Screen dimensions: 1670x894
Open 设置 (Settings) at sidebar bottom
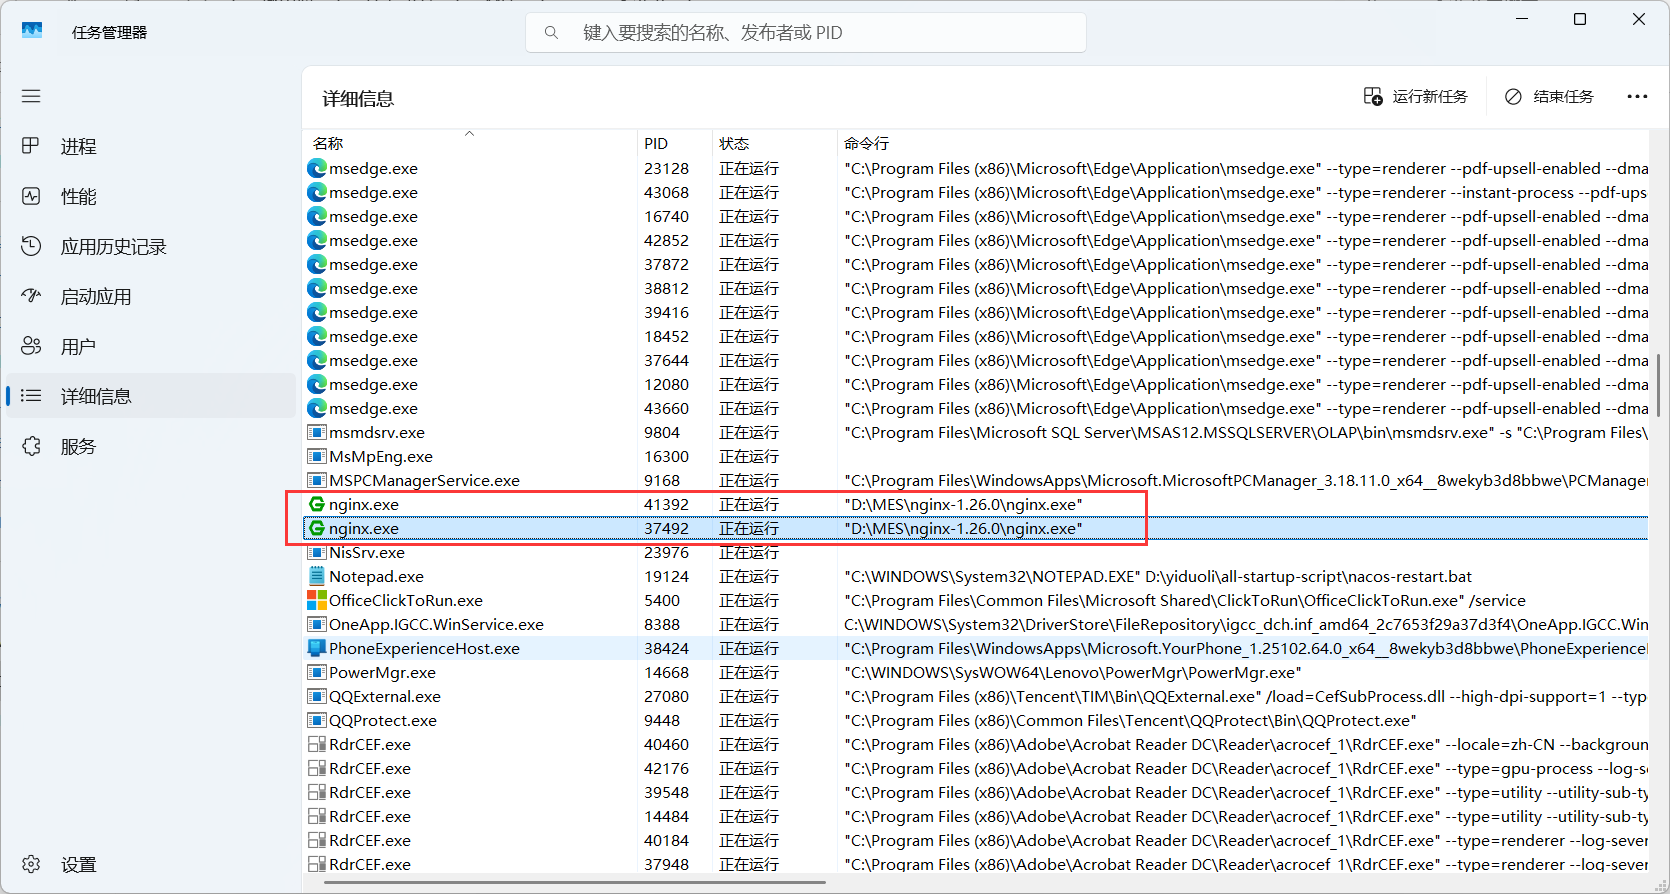coord(151,864)
